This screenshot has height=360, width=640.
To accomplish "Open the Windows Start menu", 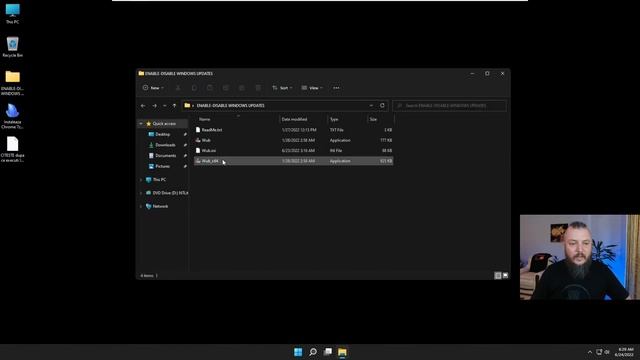I will coord(298,352).
